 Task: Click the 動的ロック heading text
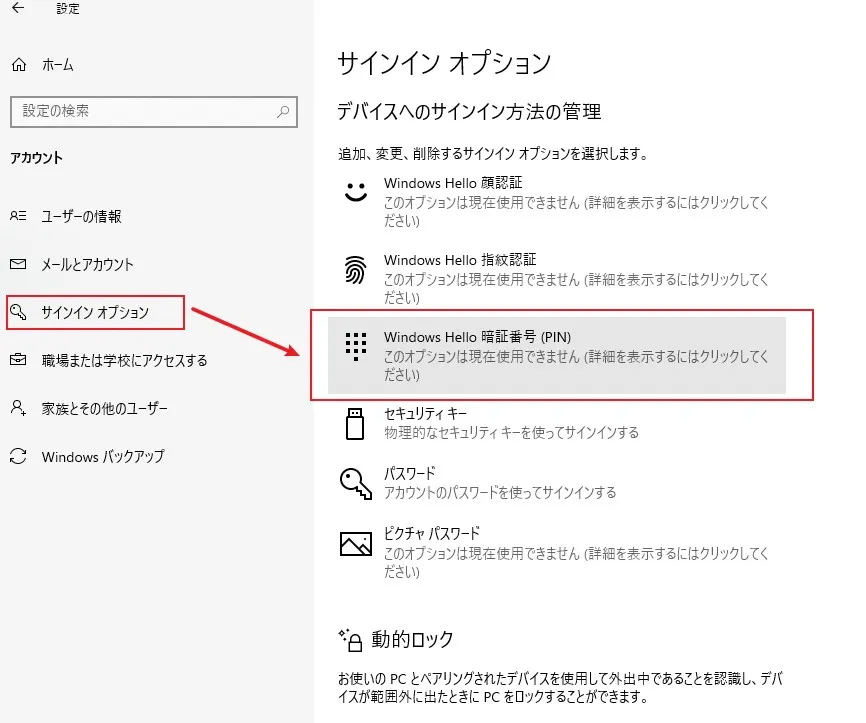[x=412, y=640]
